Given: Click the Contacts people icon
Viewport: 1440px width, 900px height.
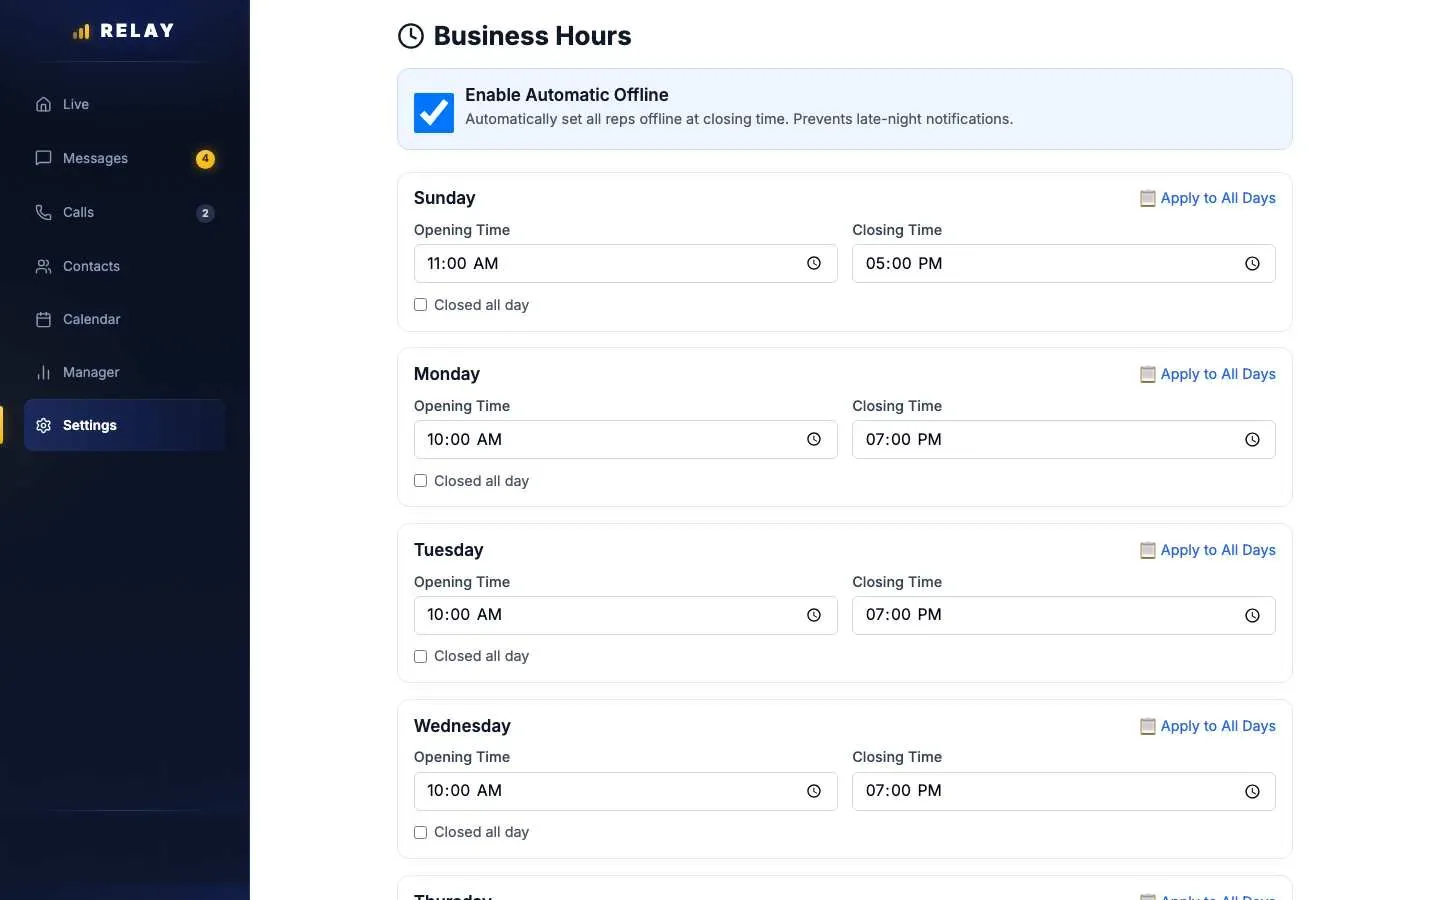Looking at the screenshot, I should [x=43, y=266].
